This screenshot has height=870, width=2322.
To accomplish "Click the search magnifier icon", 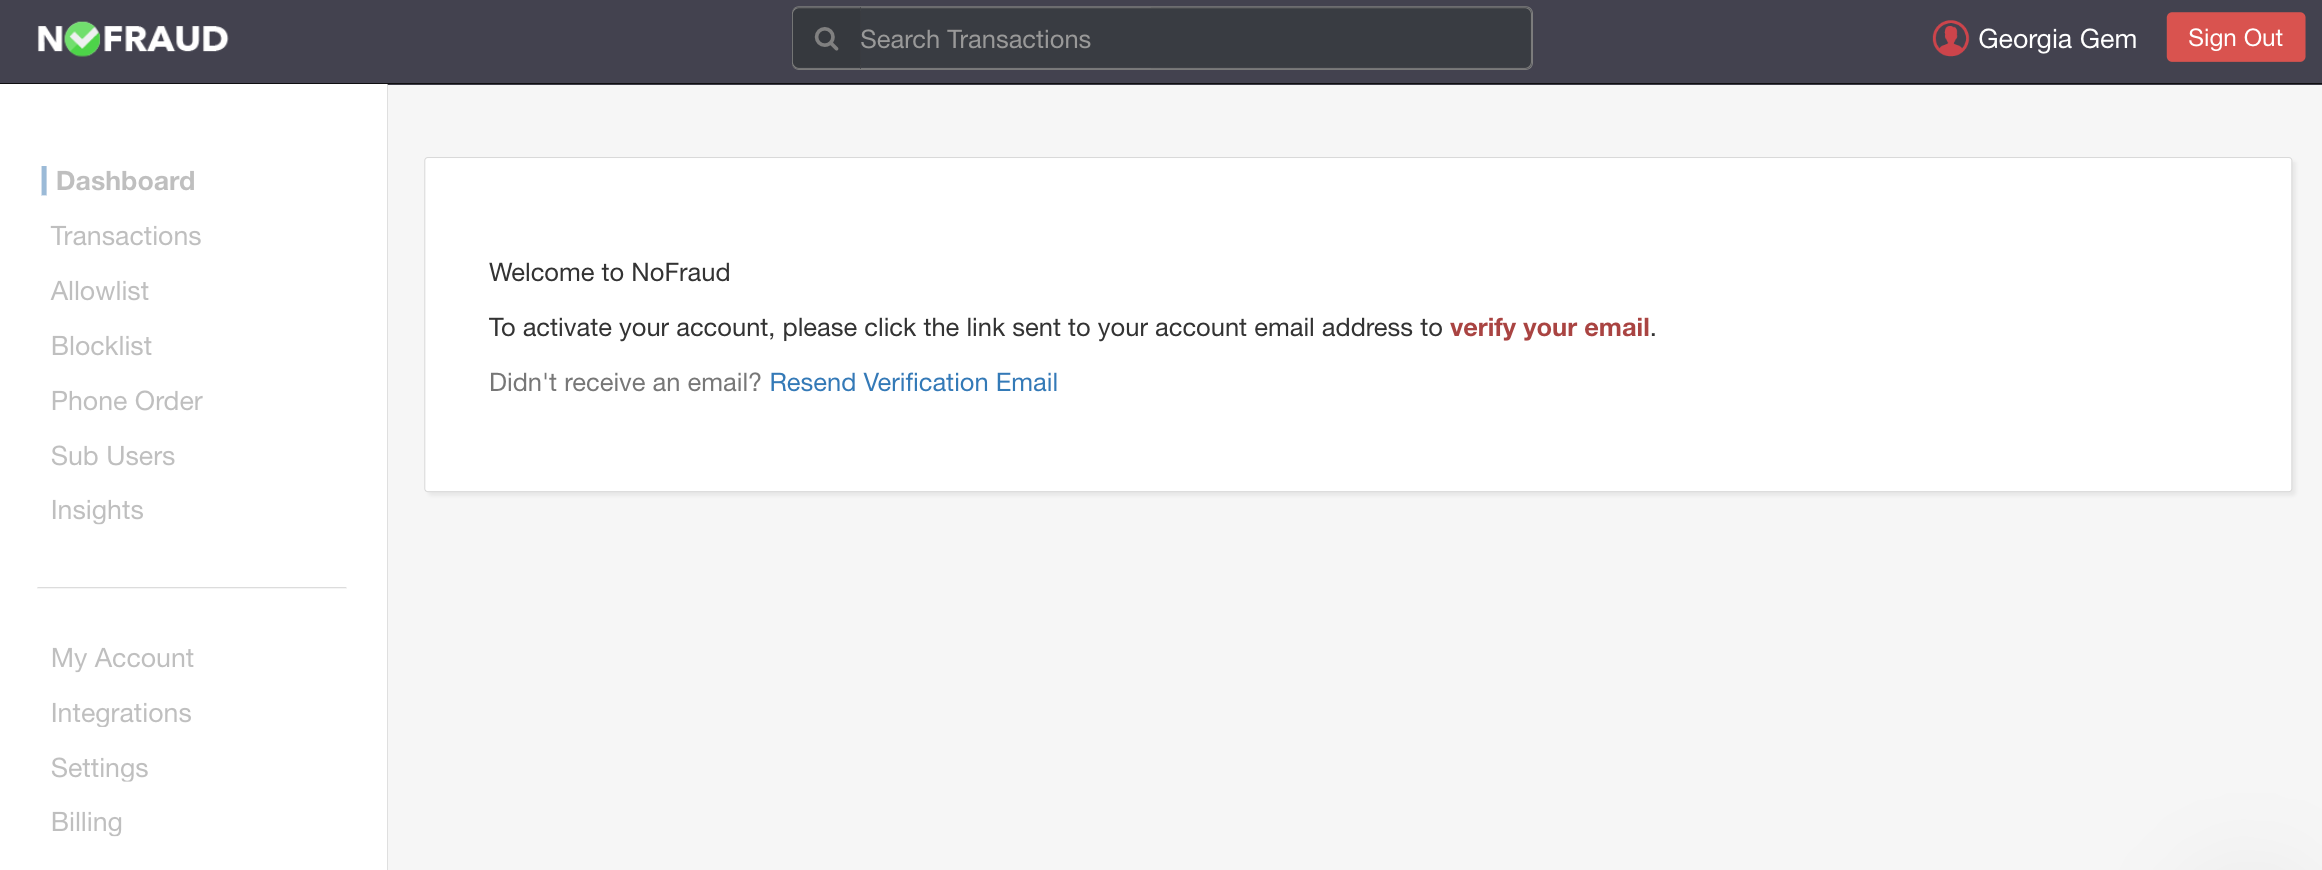I will click(826, 38).
